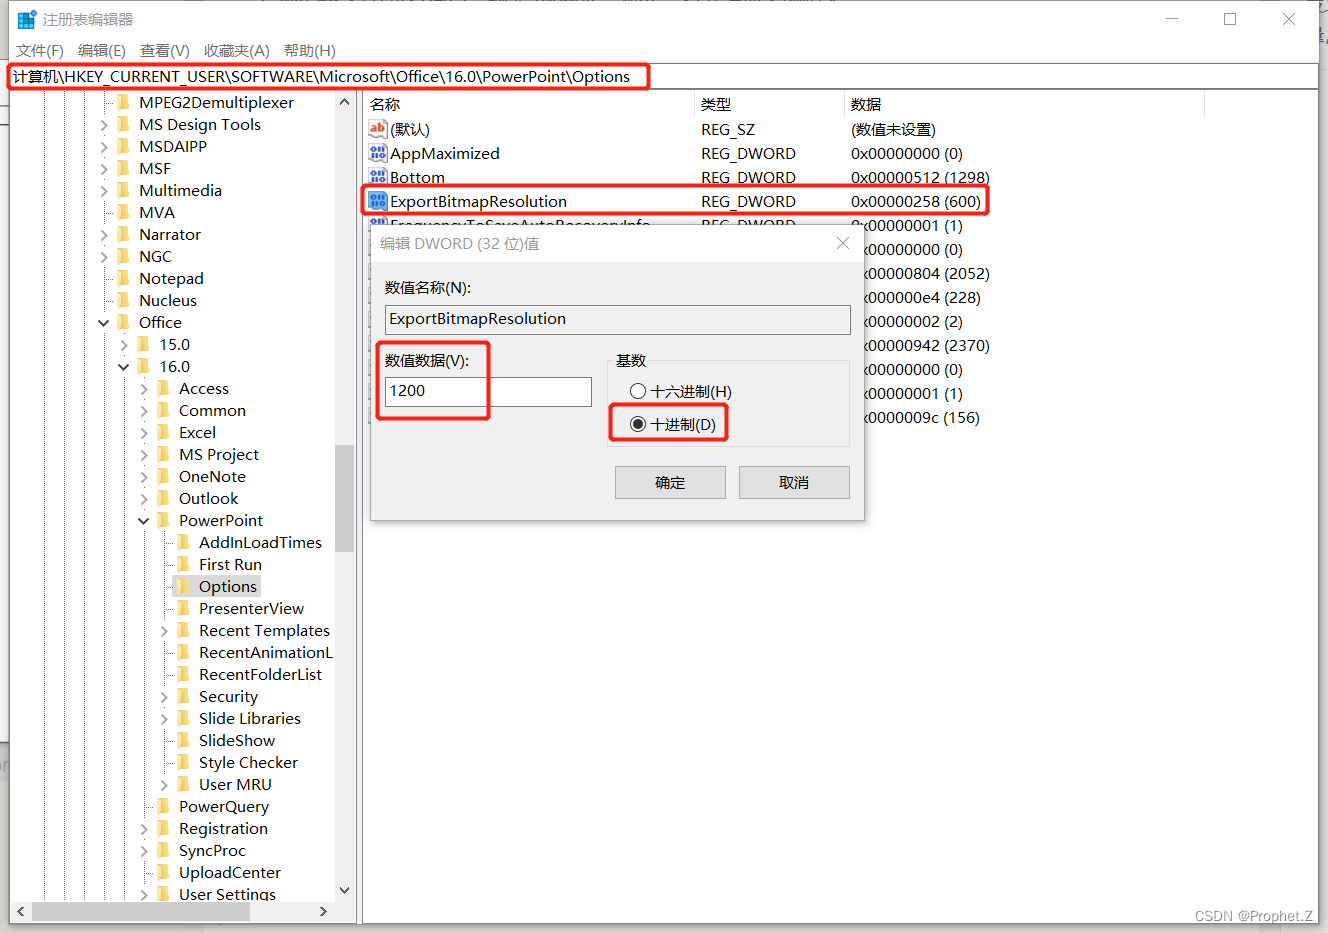Select the 十六进制(H) hexadecimal radio button

pos(638,391)
